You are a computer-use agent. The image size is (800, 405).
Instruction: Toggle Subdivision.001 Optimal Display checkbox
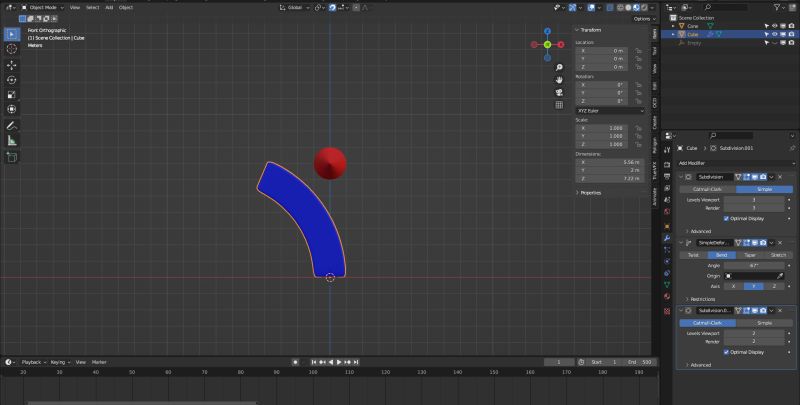[x=727, y=352]
